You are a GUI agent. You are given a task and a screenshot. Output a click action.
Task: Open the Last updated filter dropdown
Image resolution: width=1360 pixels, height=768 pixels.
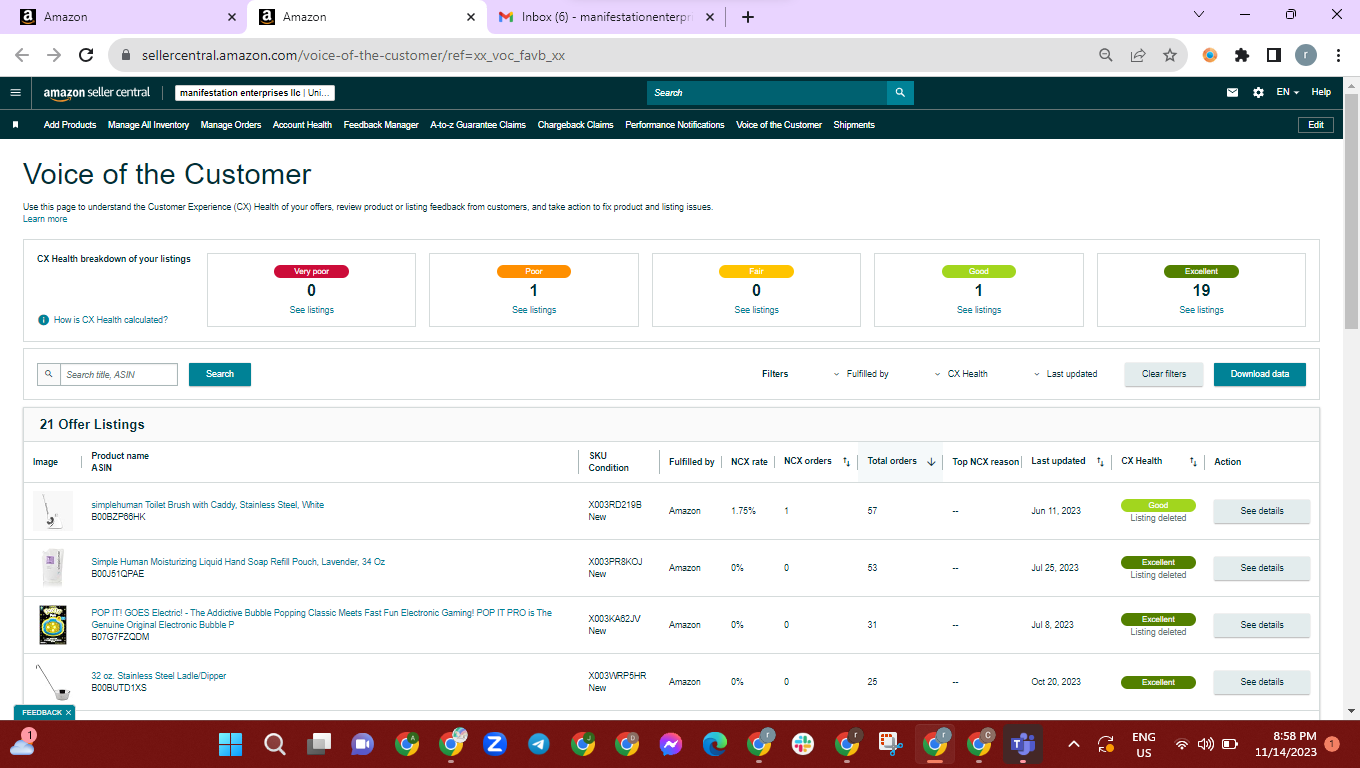(x=1065, y=374)
